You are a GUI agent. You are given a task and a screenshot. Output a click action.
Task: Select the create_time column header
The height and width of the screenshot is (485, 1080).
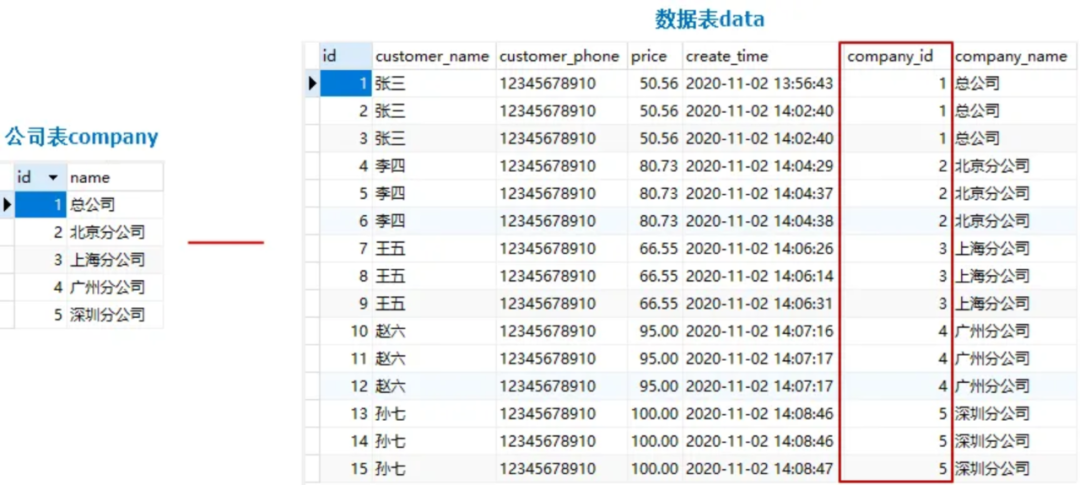click(x=727, y=56)
